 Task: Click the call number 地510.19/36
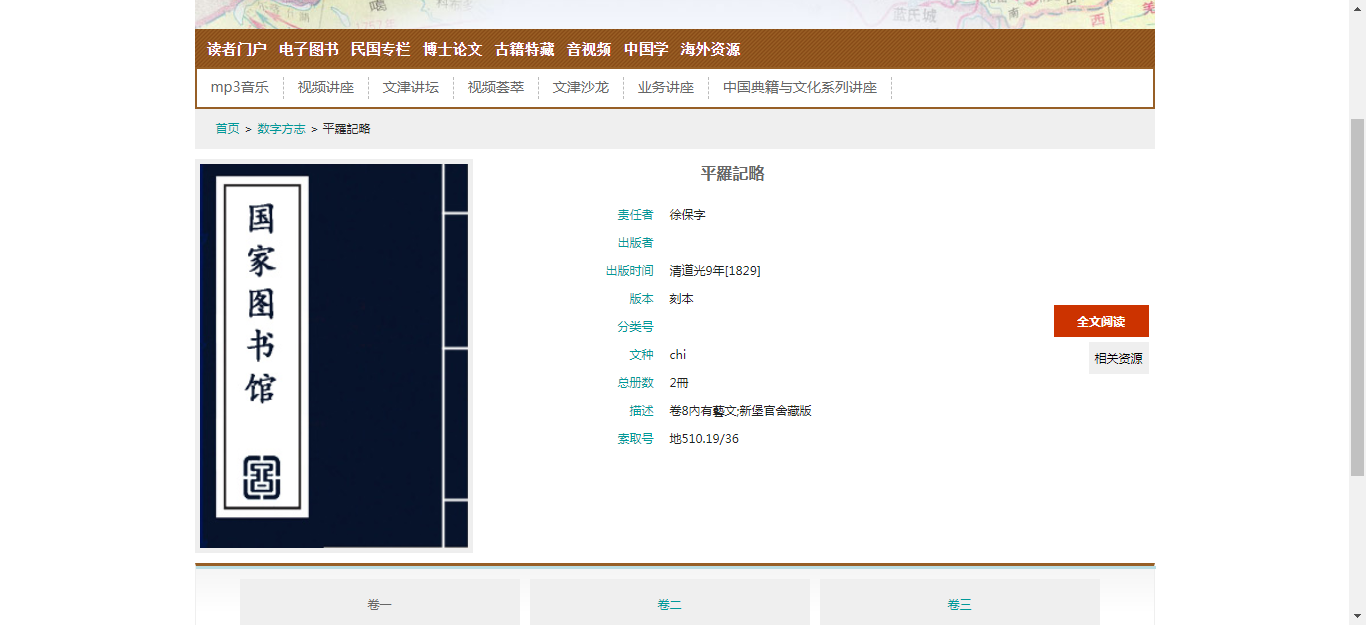point(704,439)
